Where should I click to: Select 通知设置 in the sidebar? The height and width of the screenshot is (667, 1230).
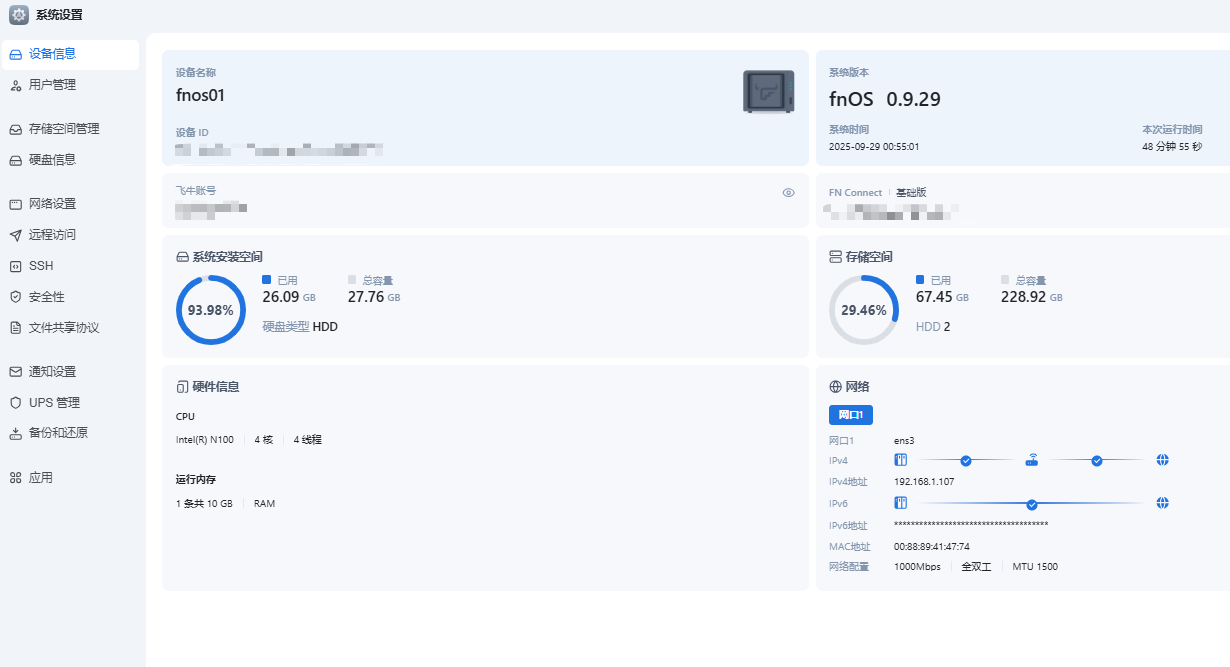(70, 371)
